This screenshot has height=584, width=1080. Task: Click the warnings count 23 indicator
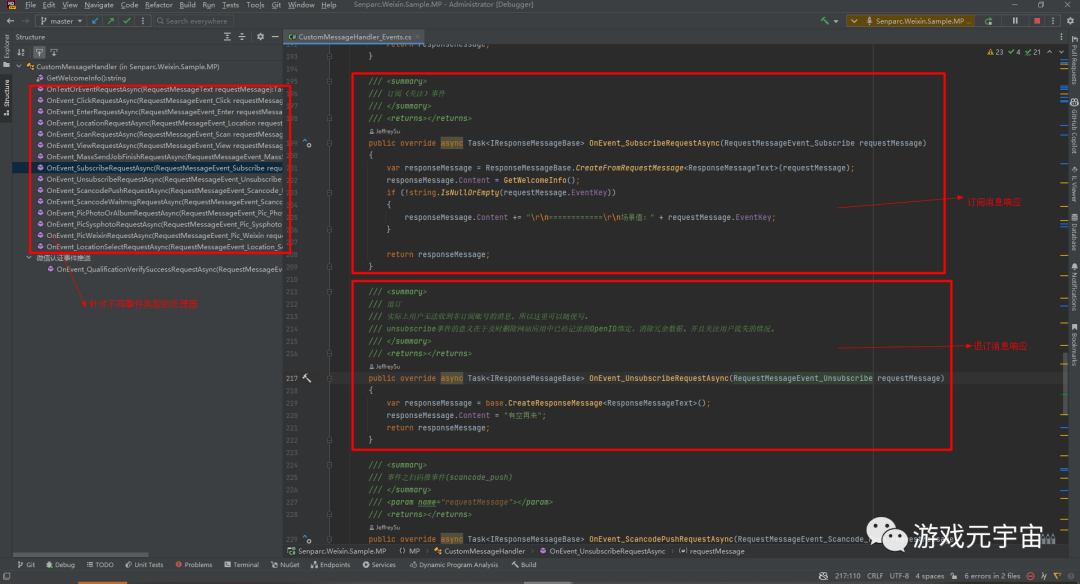(995, 52)
